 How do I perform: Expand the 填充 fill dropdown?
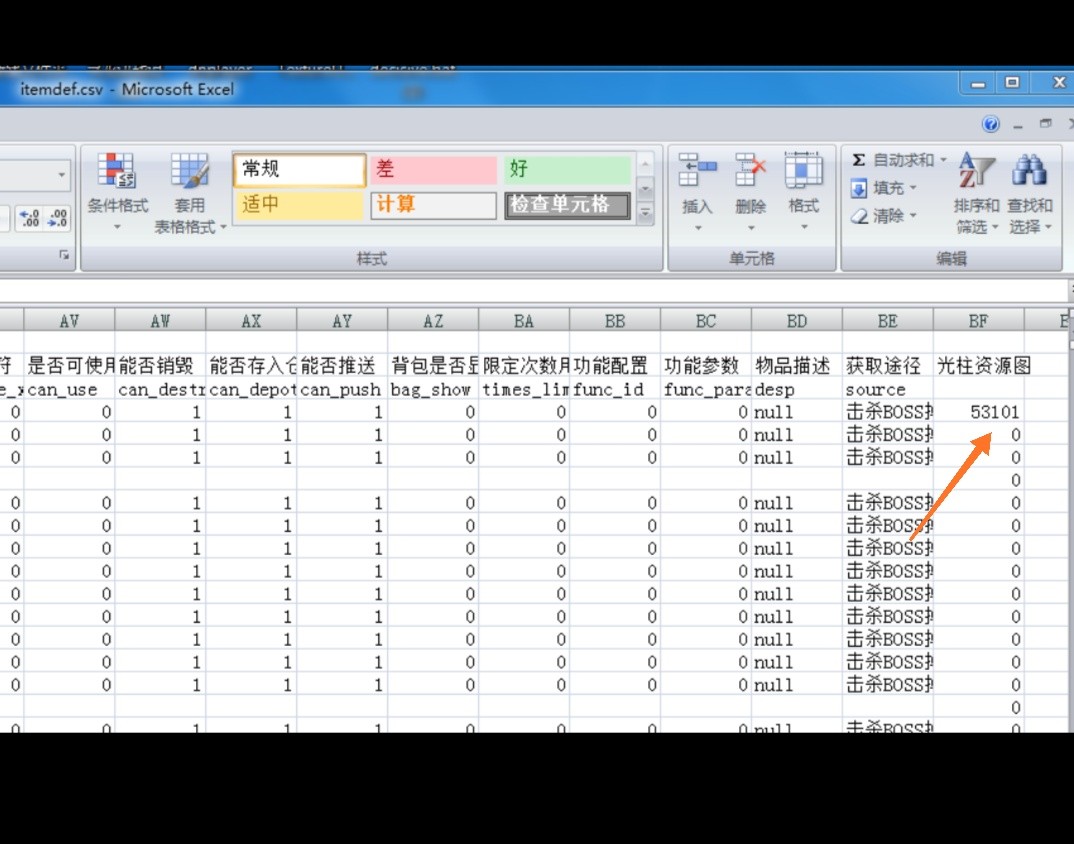913,188
